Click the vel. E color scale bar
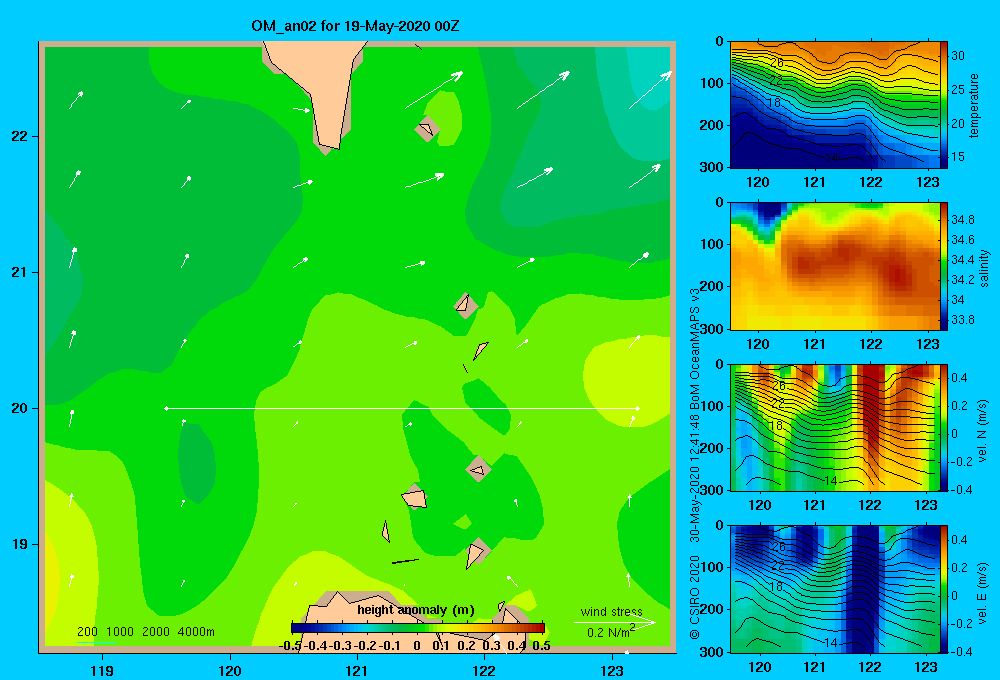 coord(944,589)
